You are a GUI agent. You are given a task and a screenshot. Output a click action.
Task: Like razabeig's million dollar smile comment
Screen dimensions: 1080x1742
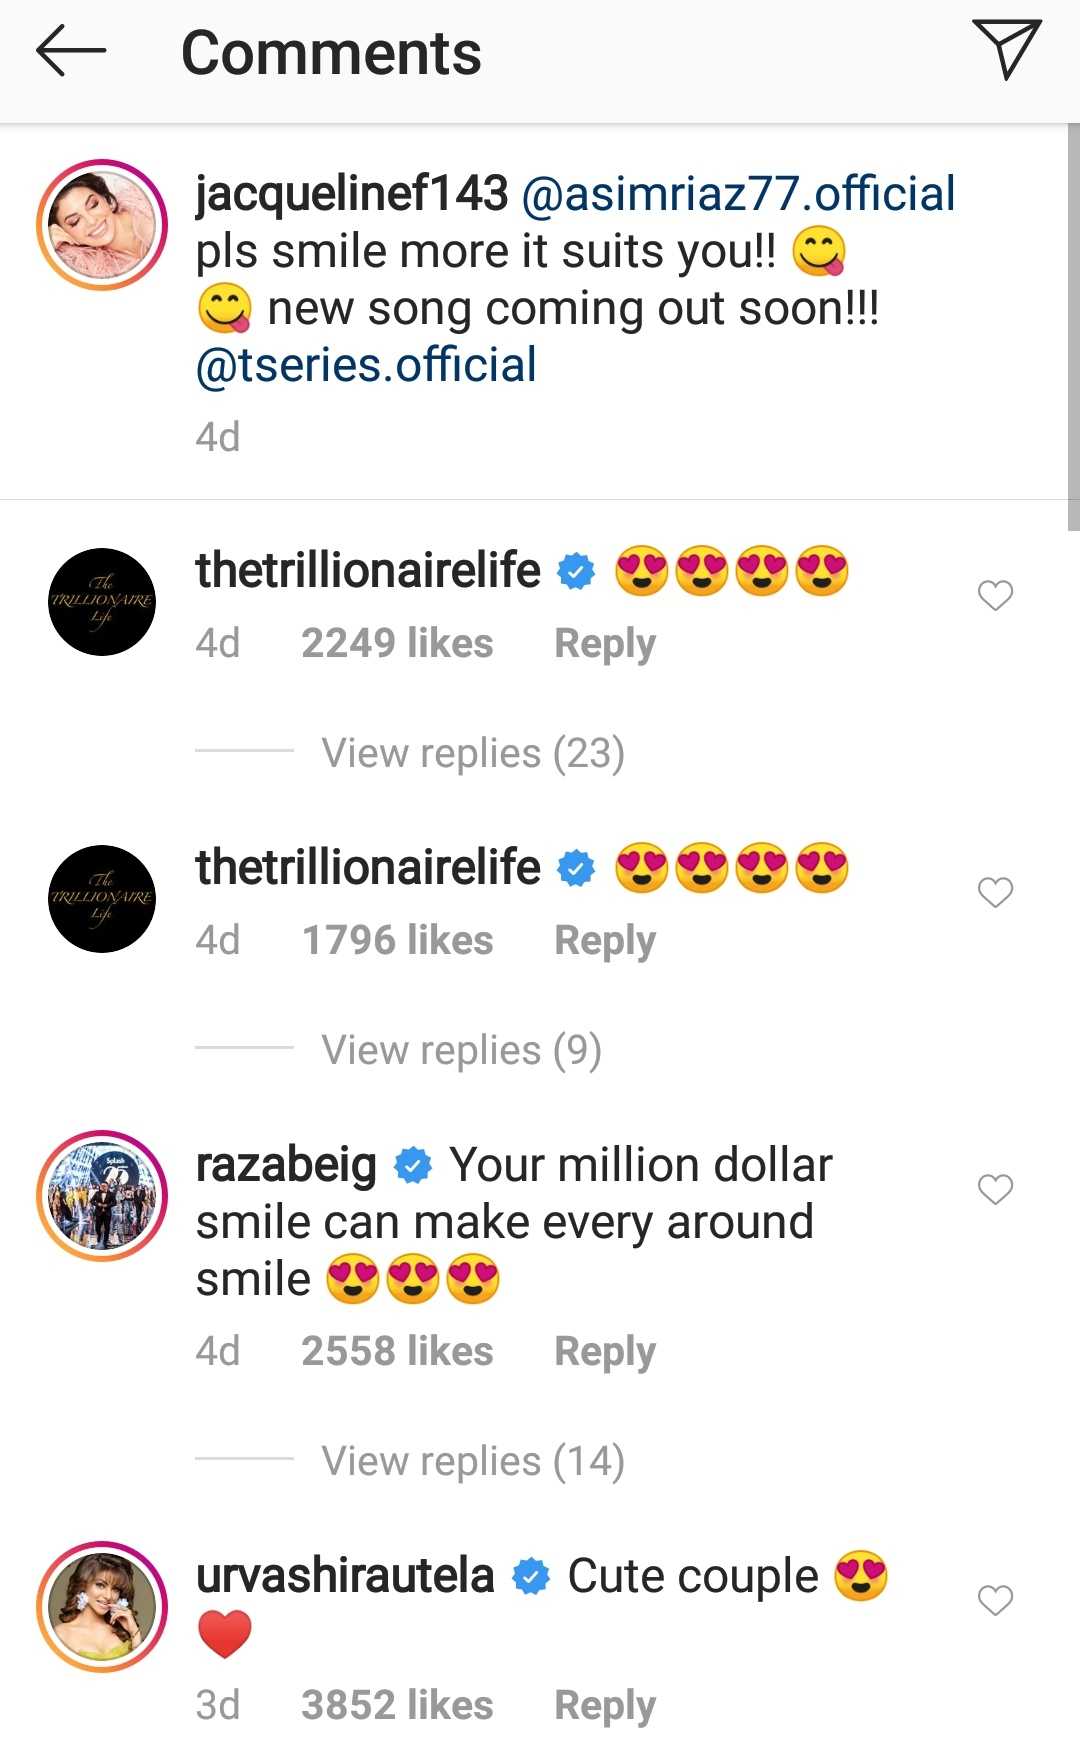click(995, 1190)
